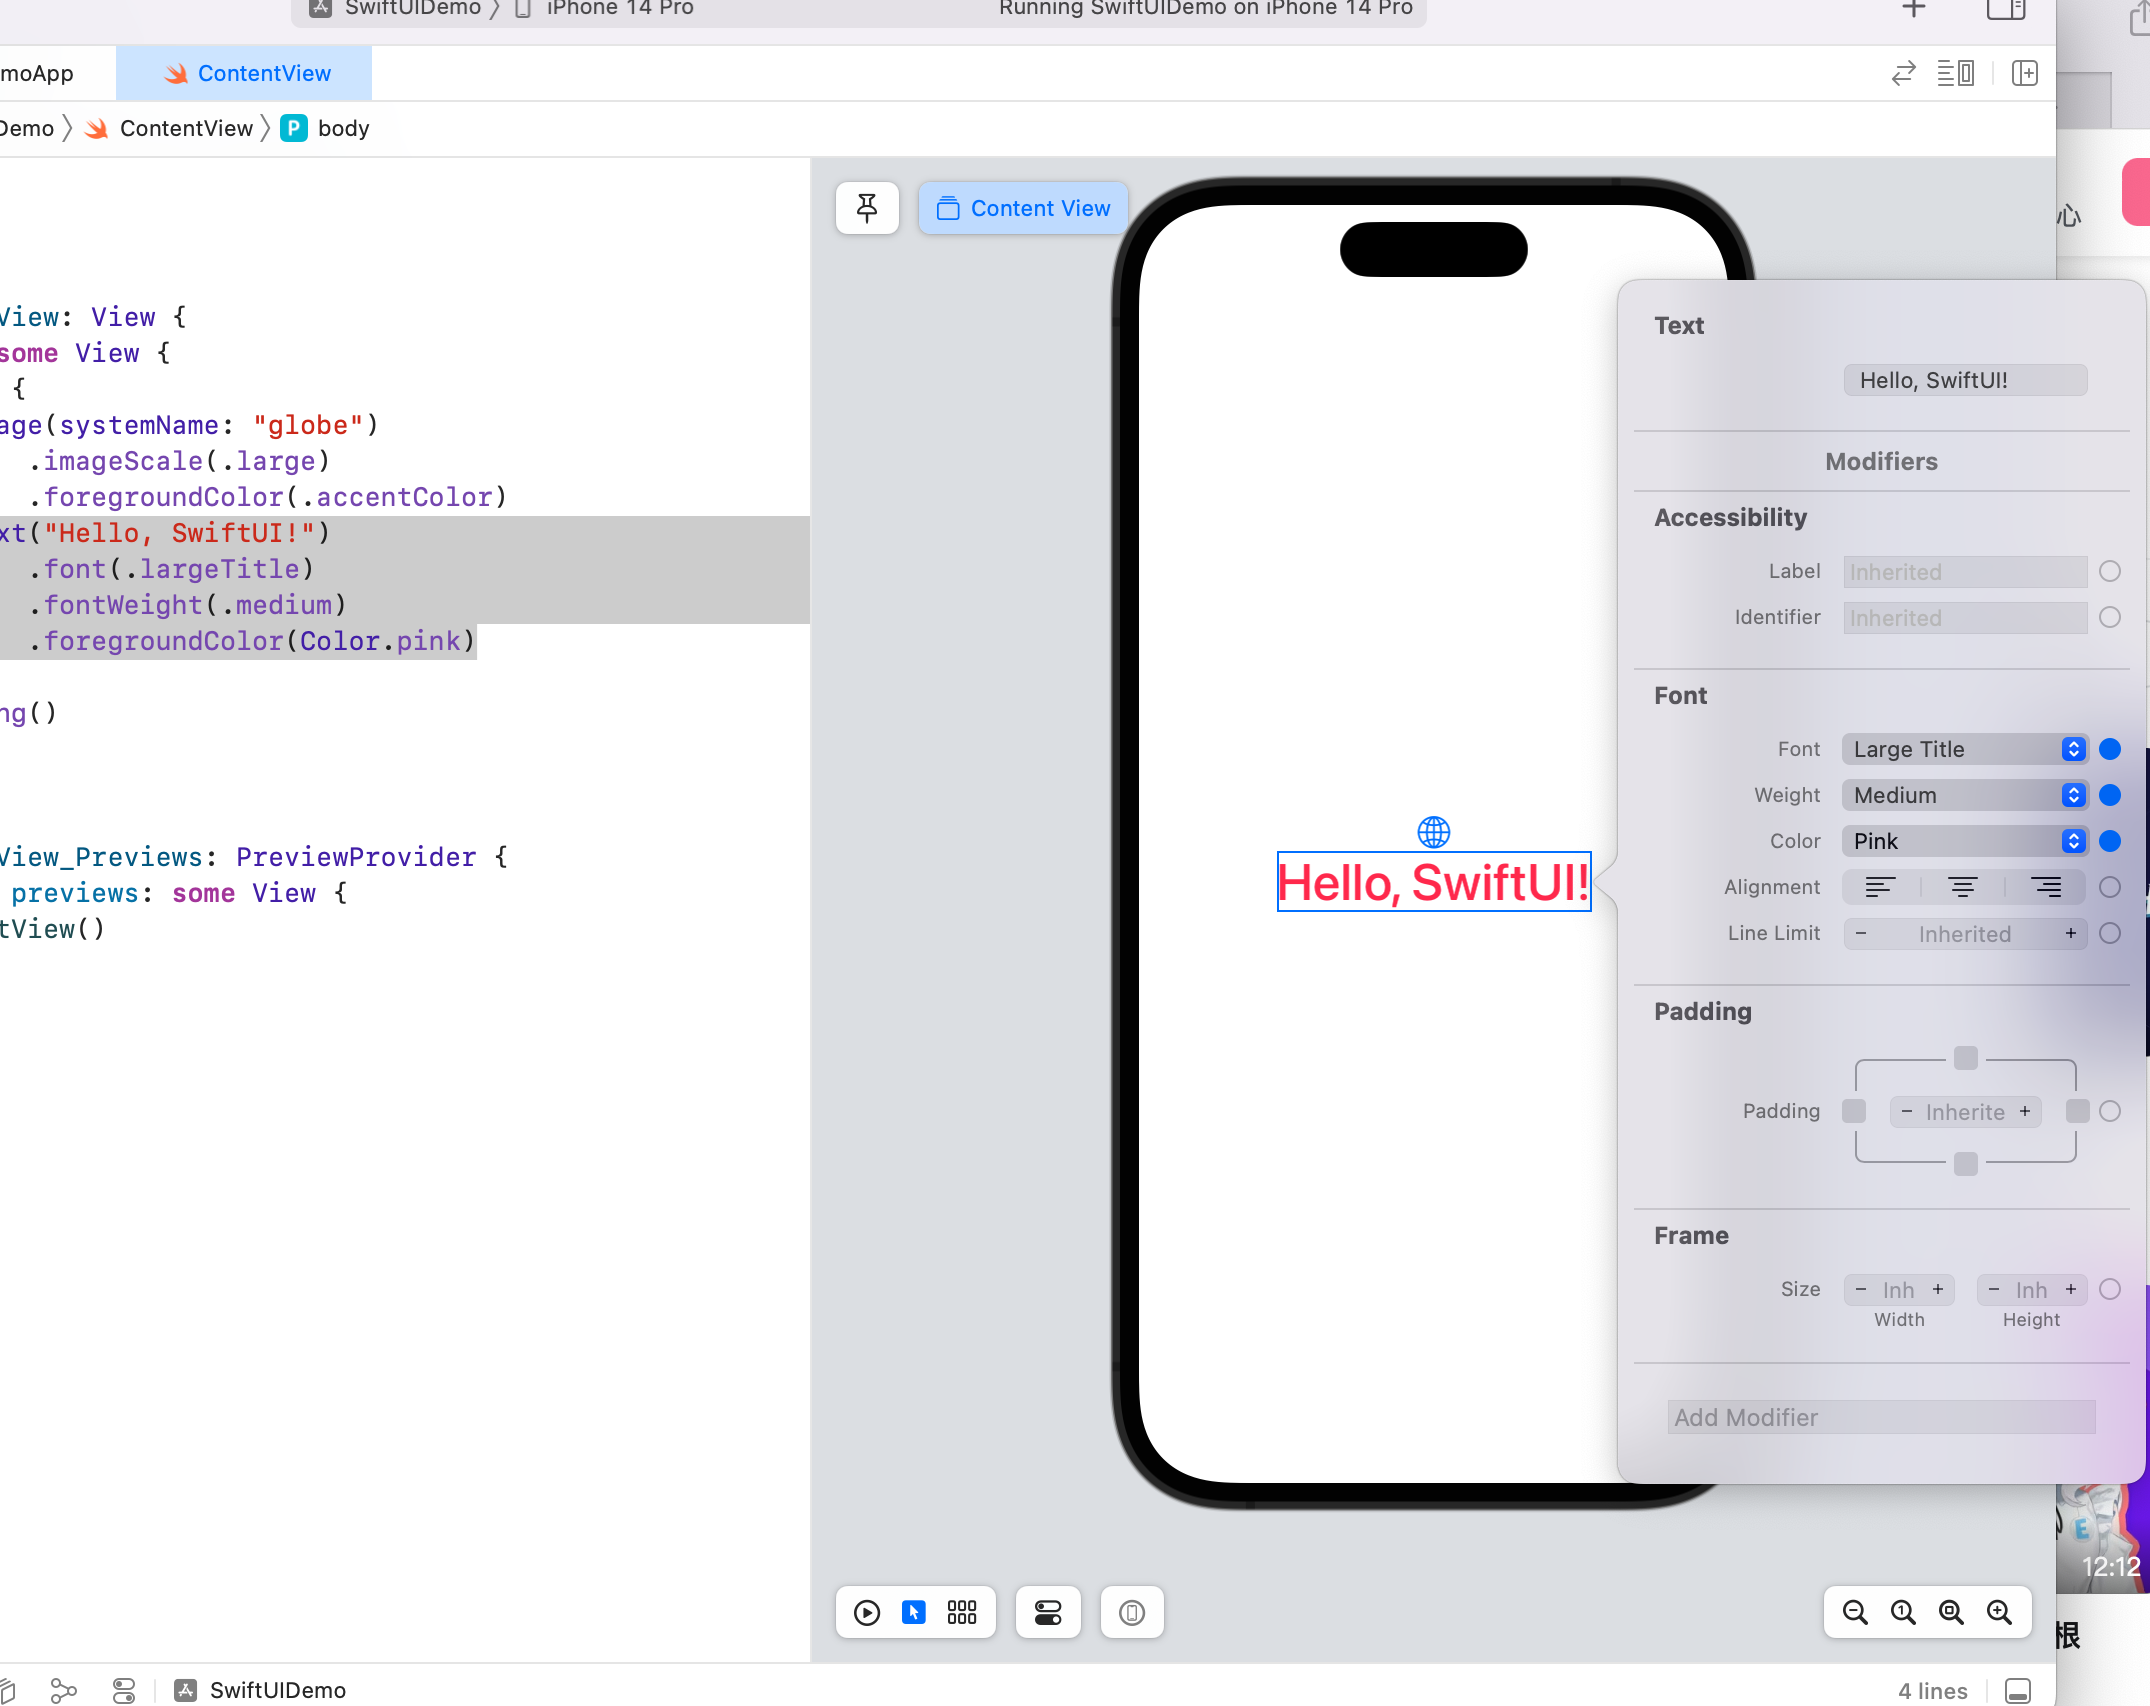Image resolution: width=2150 pixels, height=1706 pixels.
Task: Click the Content View preview button
Action: [1023, 208]
